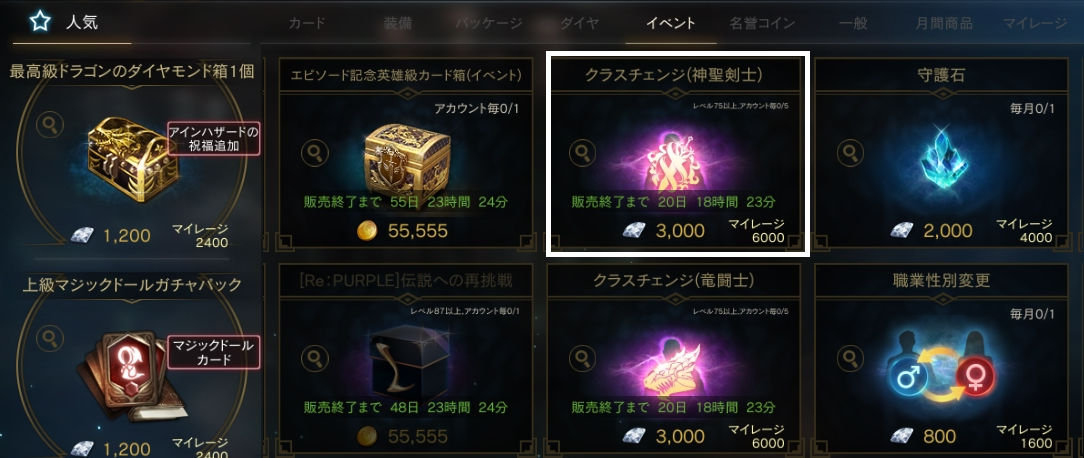Open the 装備 tab

[x=398, y=24]
